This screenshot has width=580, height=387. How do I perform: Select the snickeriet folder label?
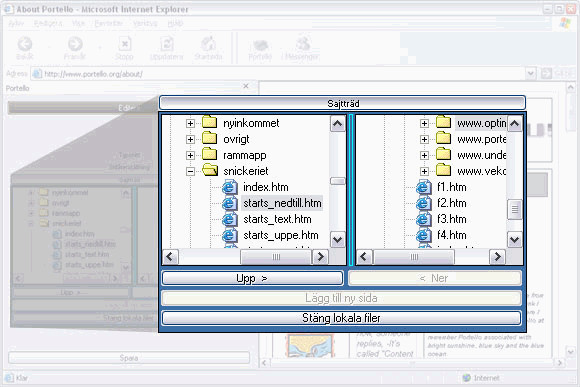[246, 171]
